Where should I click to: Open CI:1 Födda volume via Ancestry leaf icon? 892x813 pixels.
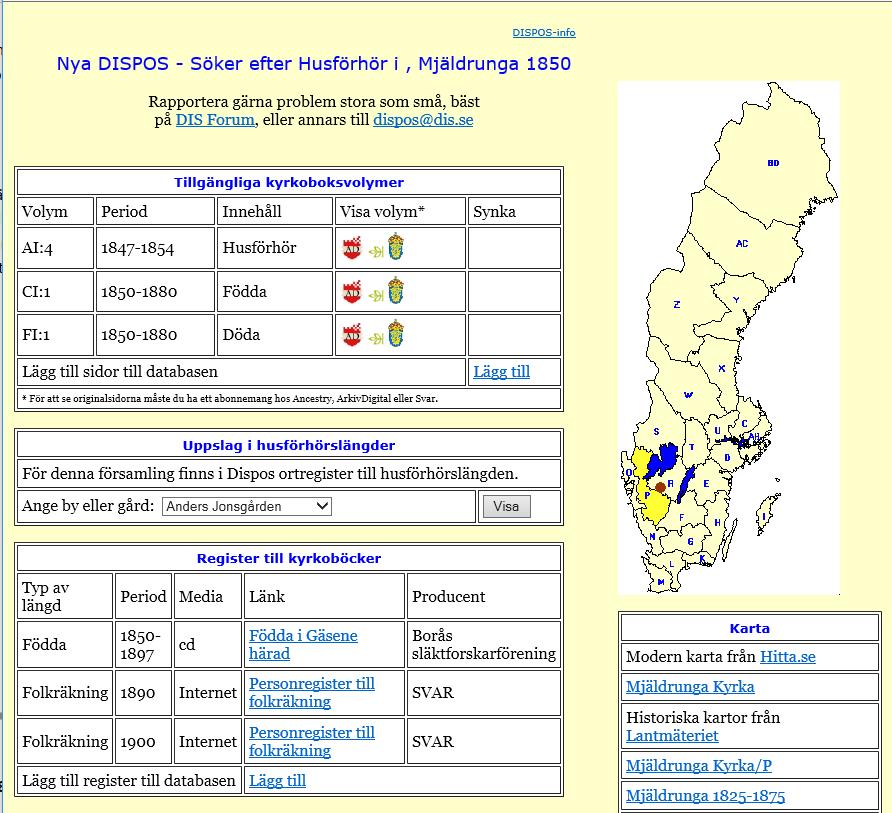pyautogui.click(x=375, y=294)
